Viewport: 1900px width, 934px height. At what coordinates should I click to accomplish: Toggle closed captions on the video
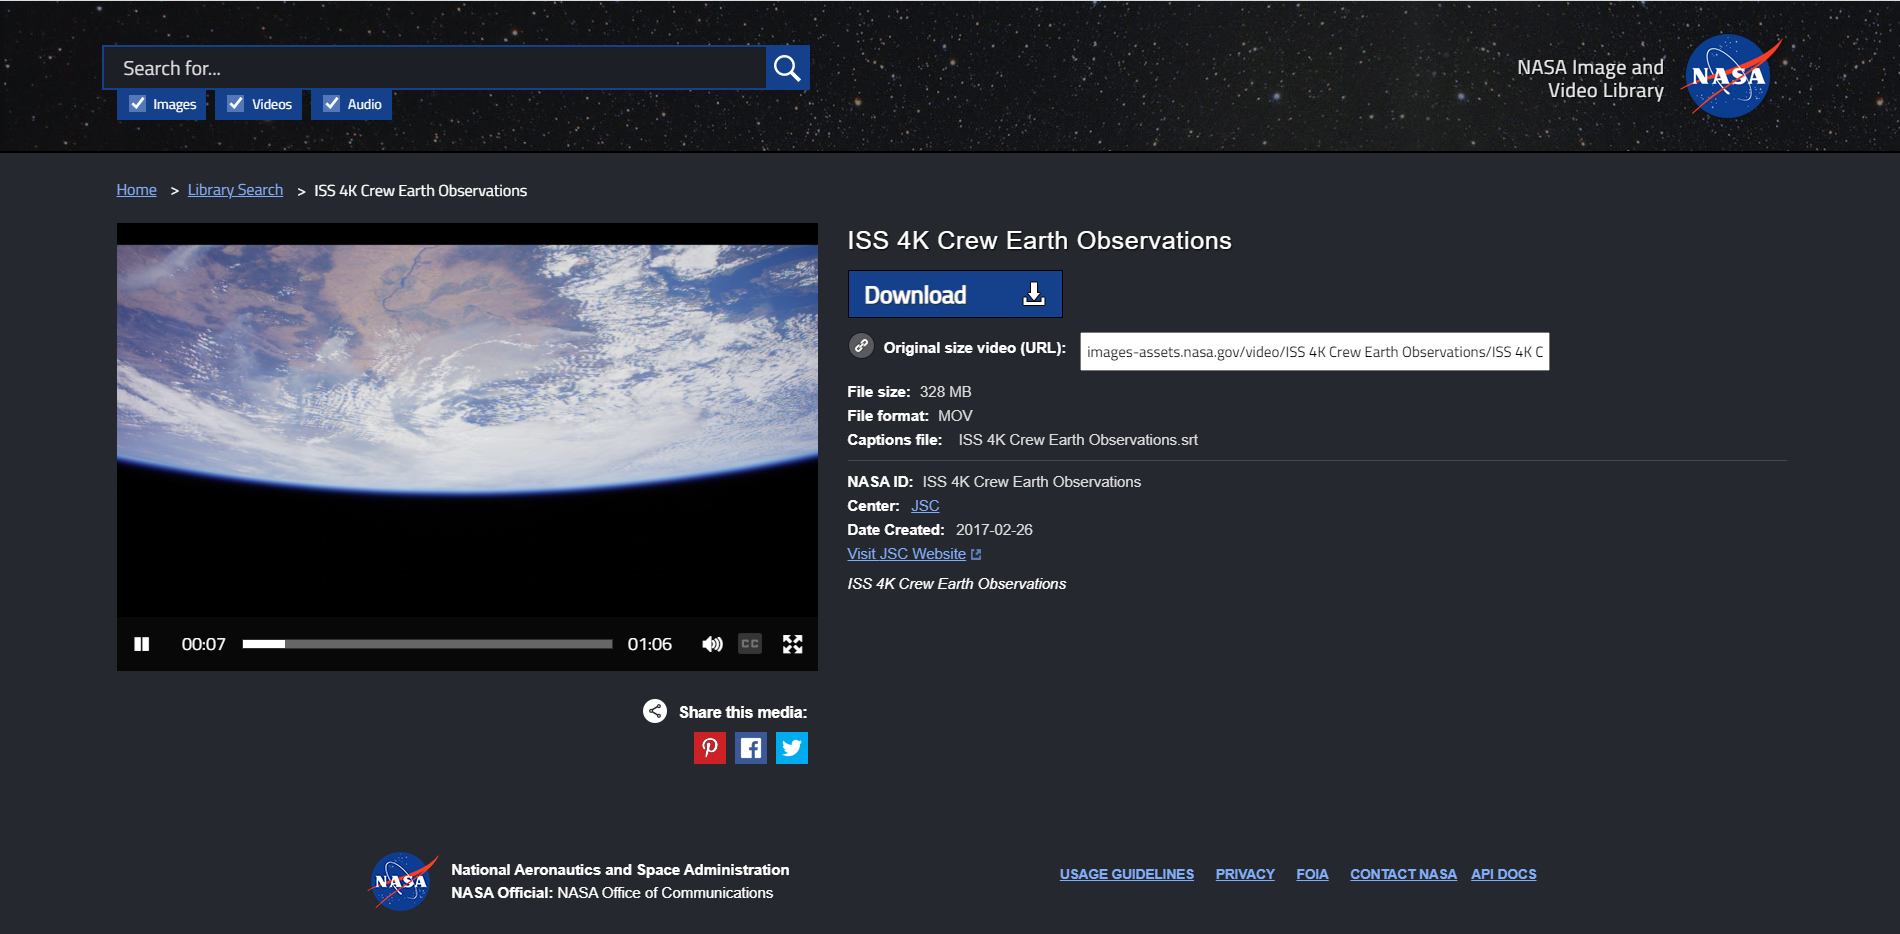pyautogui.click(x=750, y=644)
